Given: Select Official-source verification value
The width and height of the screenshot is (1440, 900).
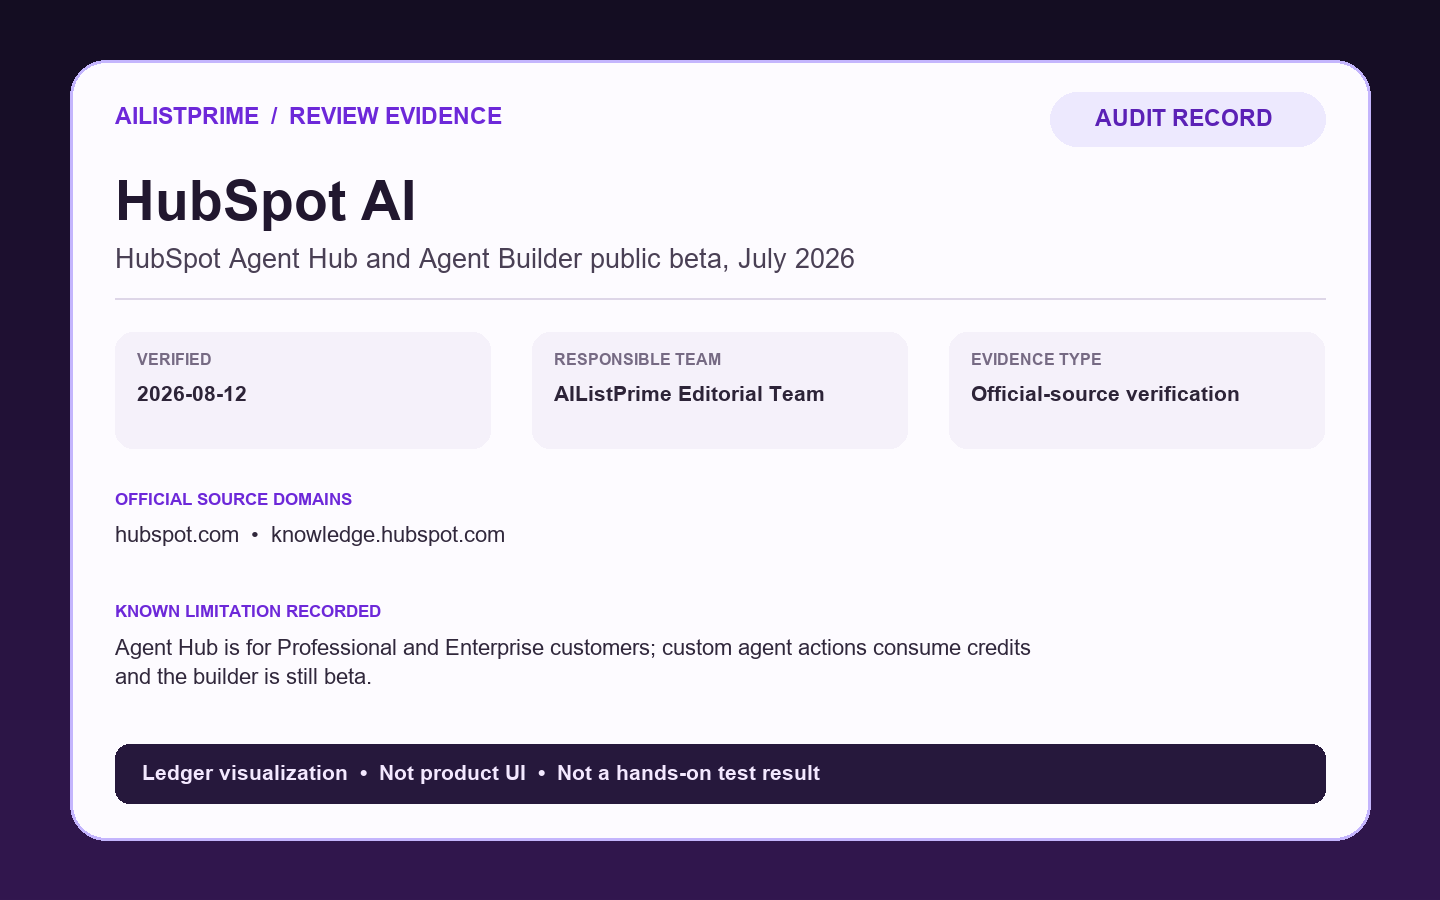Looking at the screenshot, I should [x=1105, y=394].
